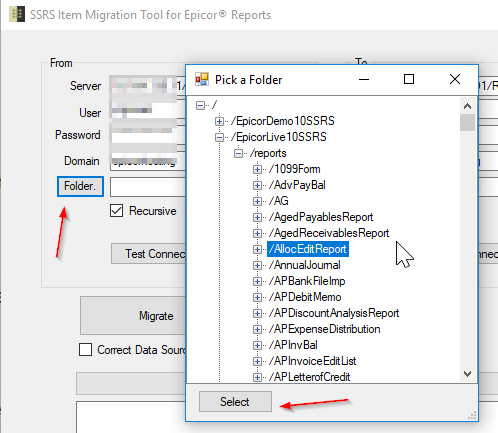The image size is (498, 433).
Task: Collapse the root / tree node
Action: point(200,105)
